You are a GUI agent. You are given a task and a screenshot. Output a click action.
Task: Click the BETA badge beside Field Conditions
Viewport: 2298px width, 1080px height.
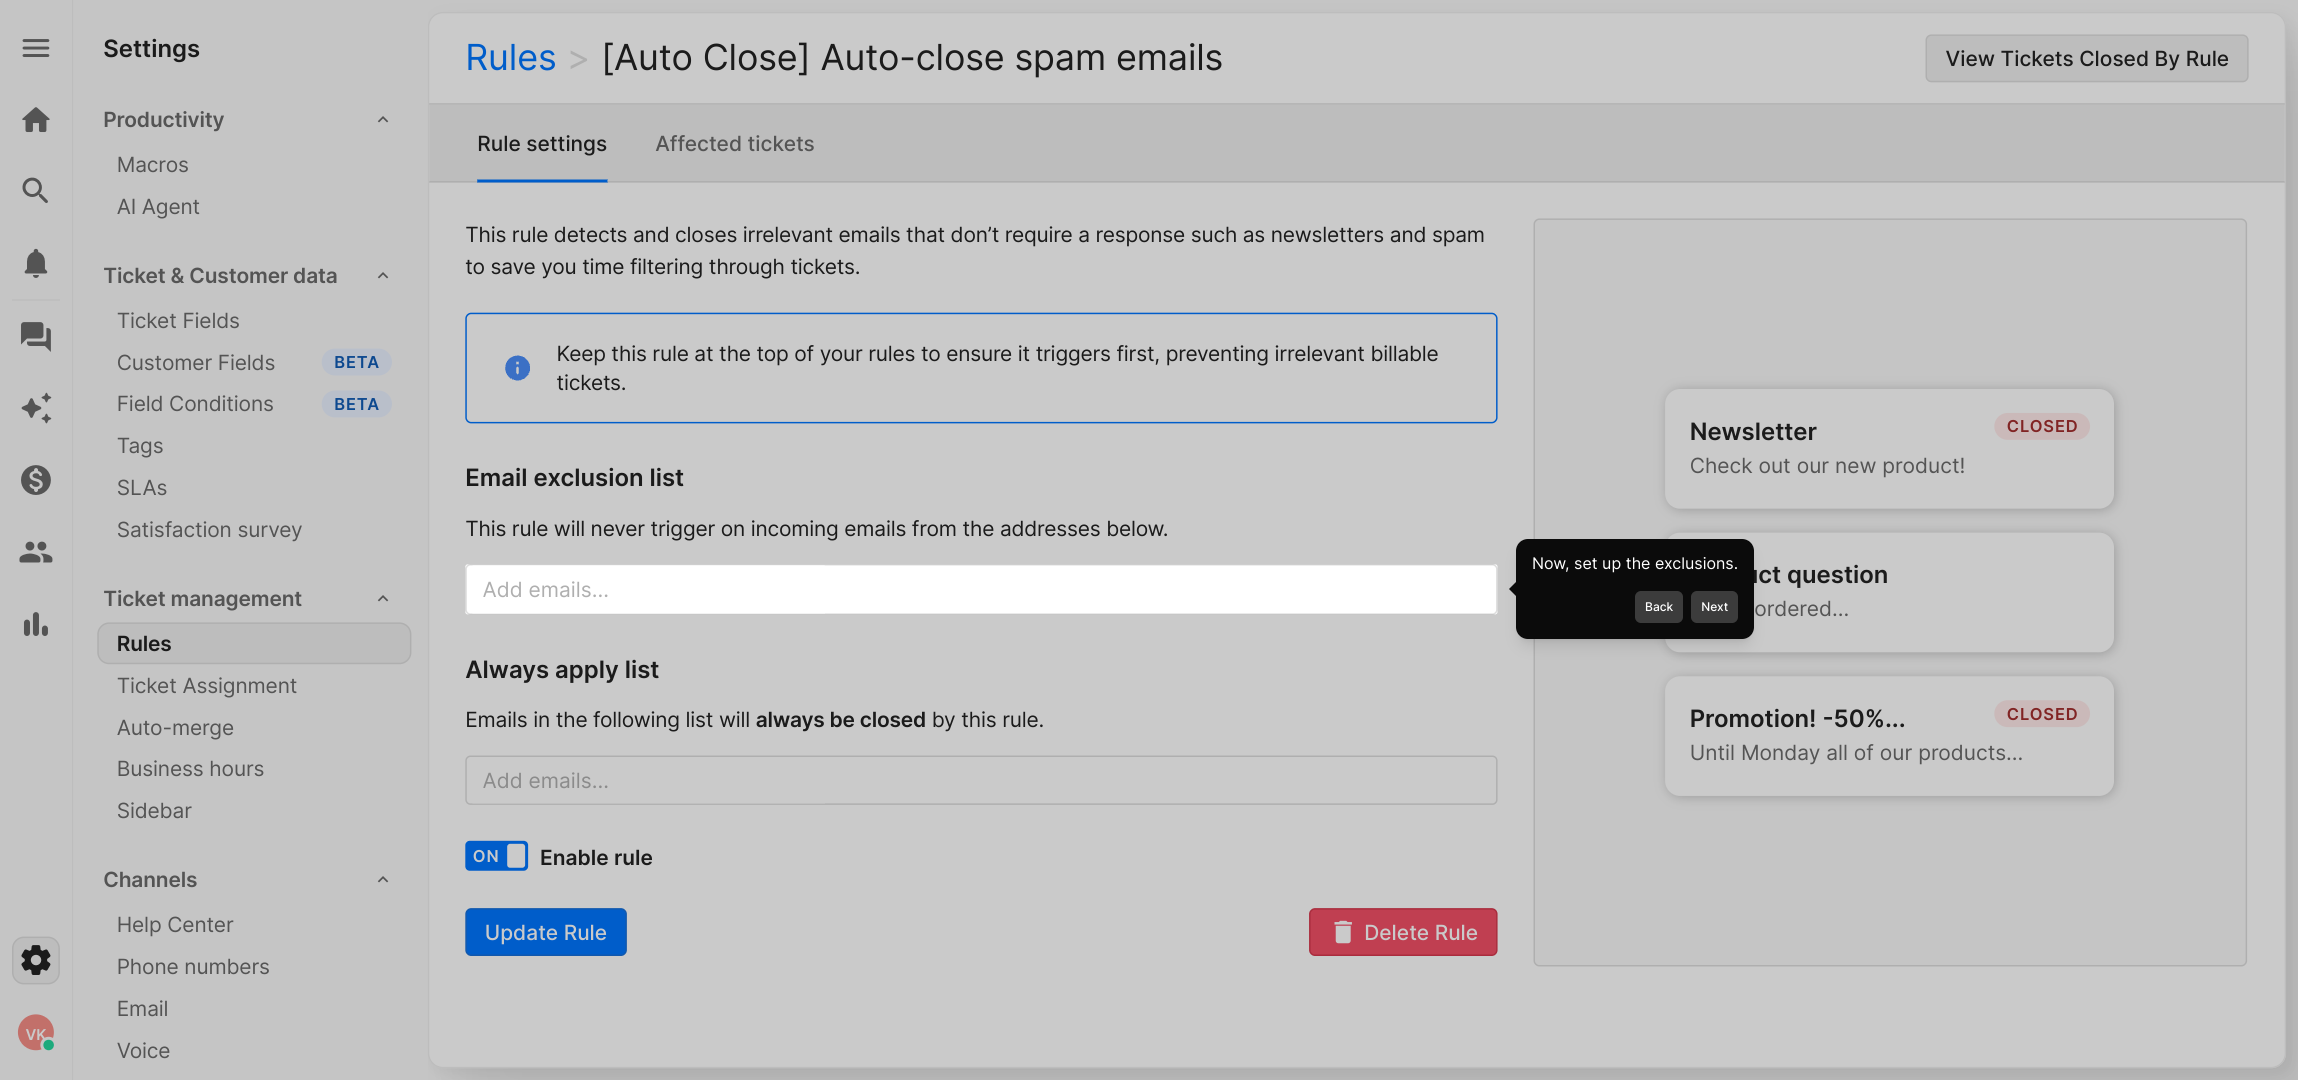tap(356, 404)
